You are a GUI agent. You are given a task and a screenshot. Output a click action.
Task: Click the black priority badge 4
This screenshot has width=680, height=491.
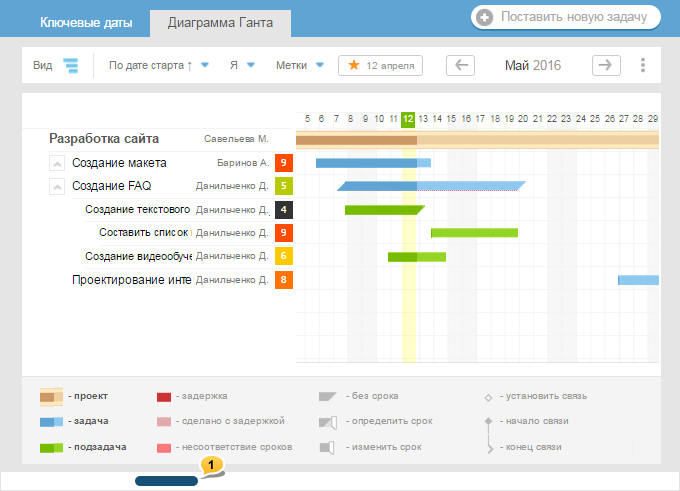[284, 210]
